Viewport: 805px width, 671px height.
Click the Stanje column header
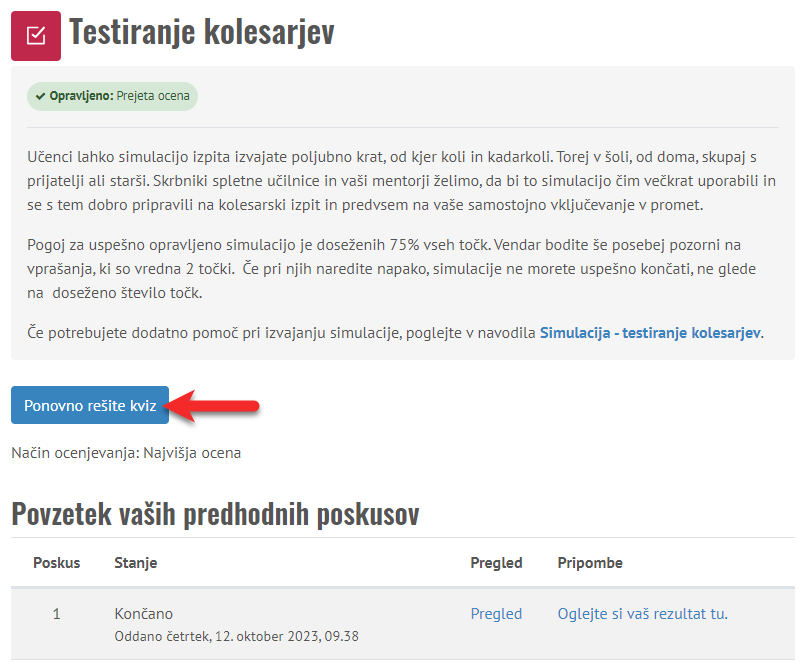136,563
